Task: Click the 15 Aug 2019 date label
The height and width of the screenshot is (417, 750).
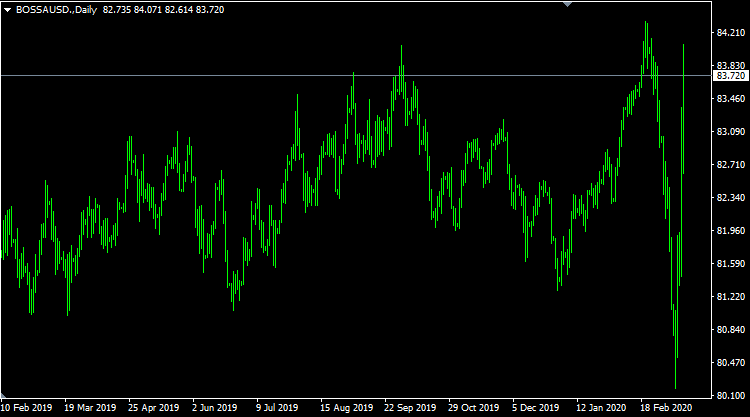Action: coord(346,407)
